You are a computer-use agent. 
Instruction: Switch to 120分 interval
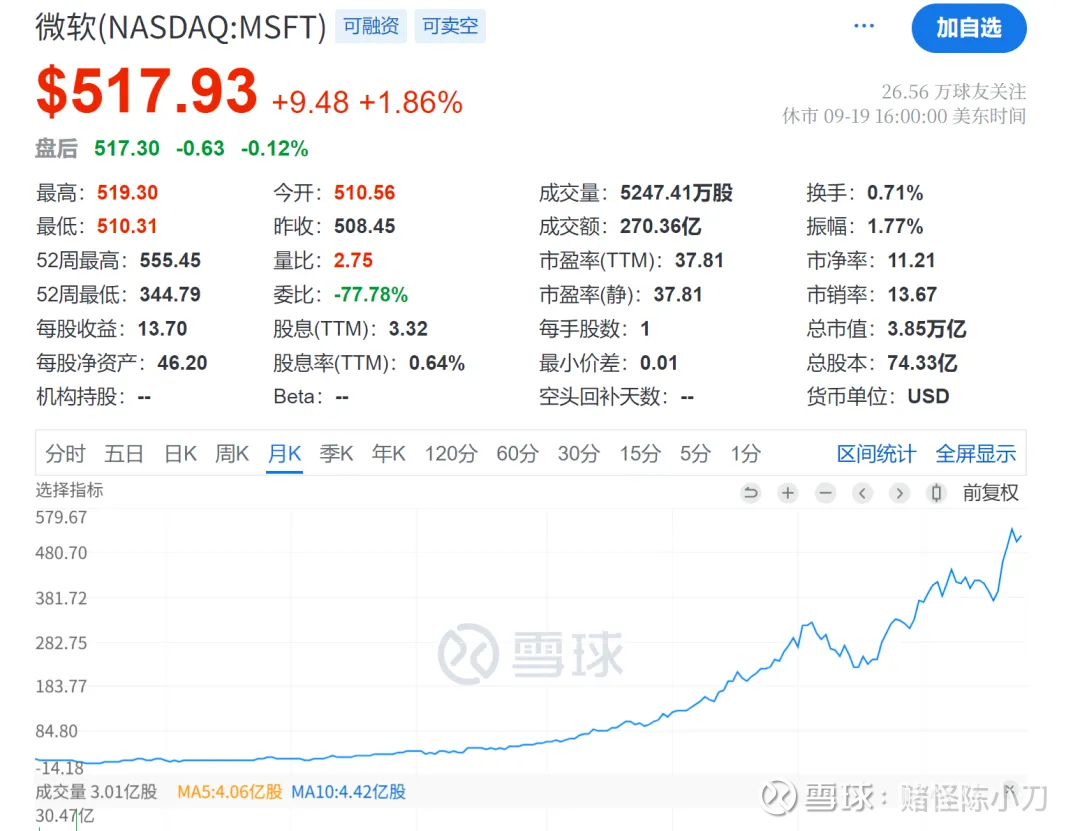[450, 453]
